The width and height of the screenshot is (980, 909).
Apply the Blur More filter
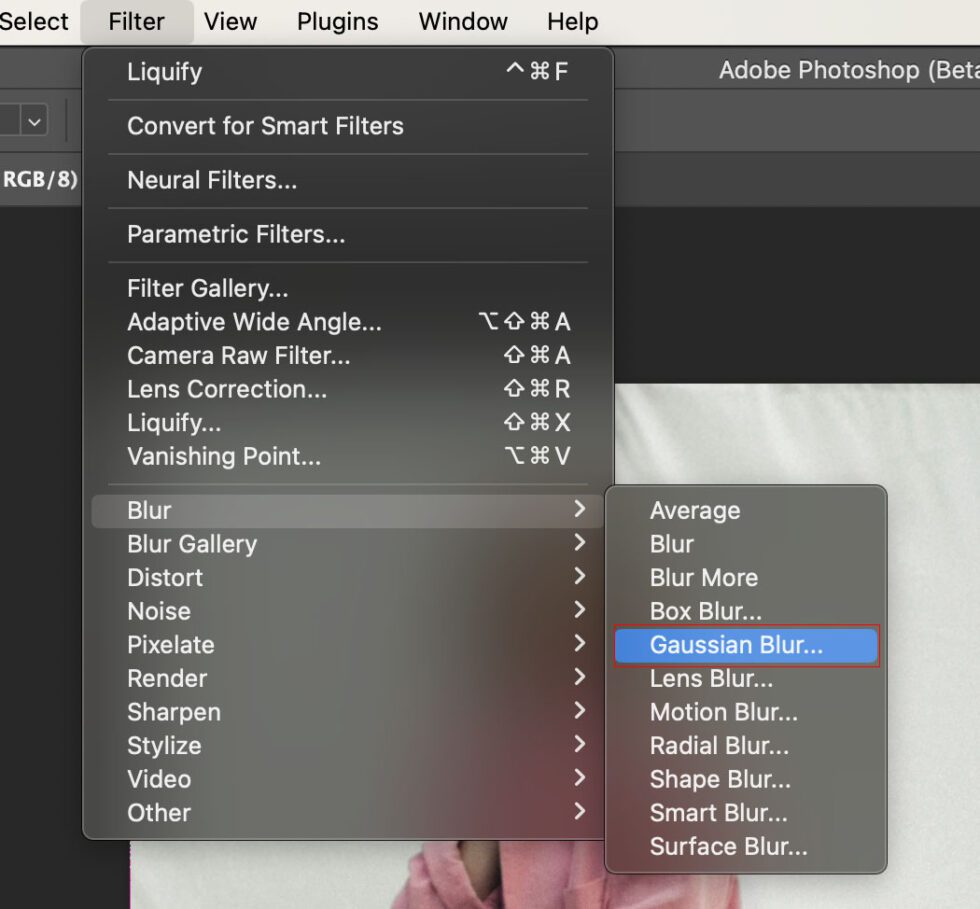coord(703,577)
